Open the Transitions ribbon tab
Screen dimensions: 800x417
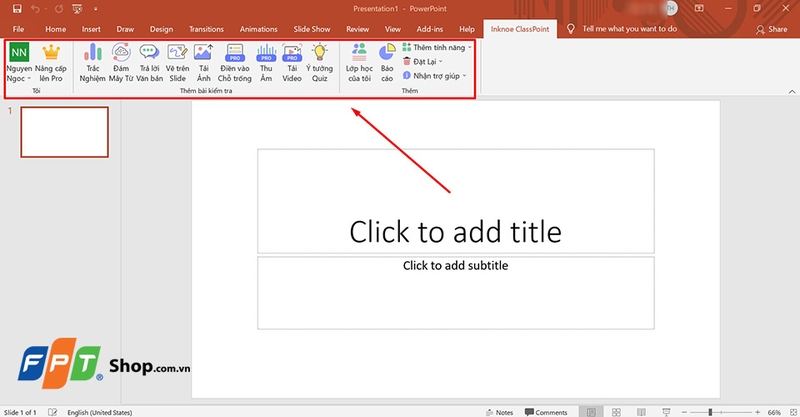click(207, 29)
